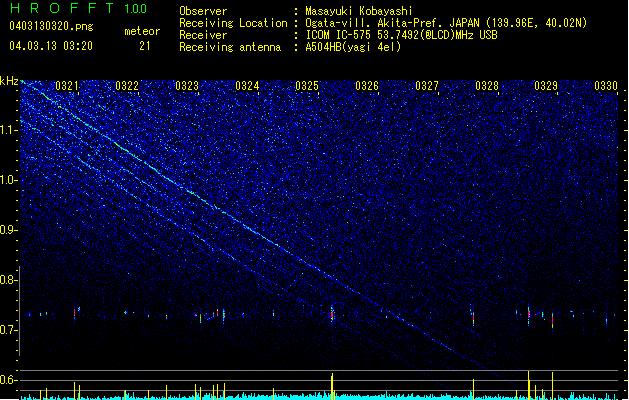Click the 'meteor' label

pos(142,31)
